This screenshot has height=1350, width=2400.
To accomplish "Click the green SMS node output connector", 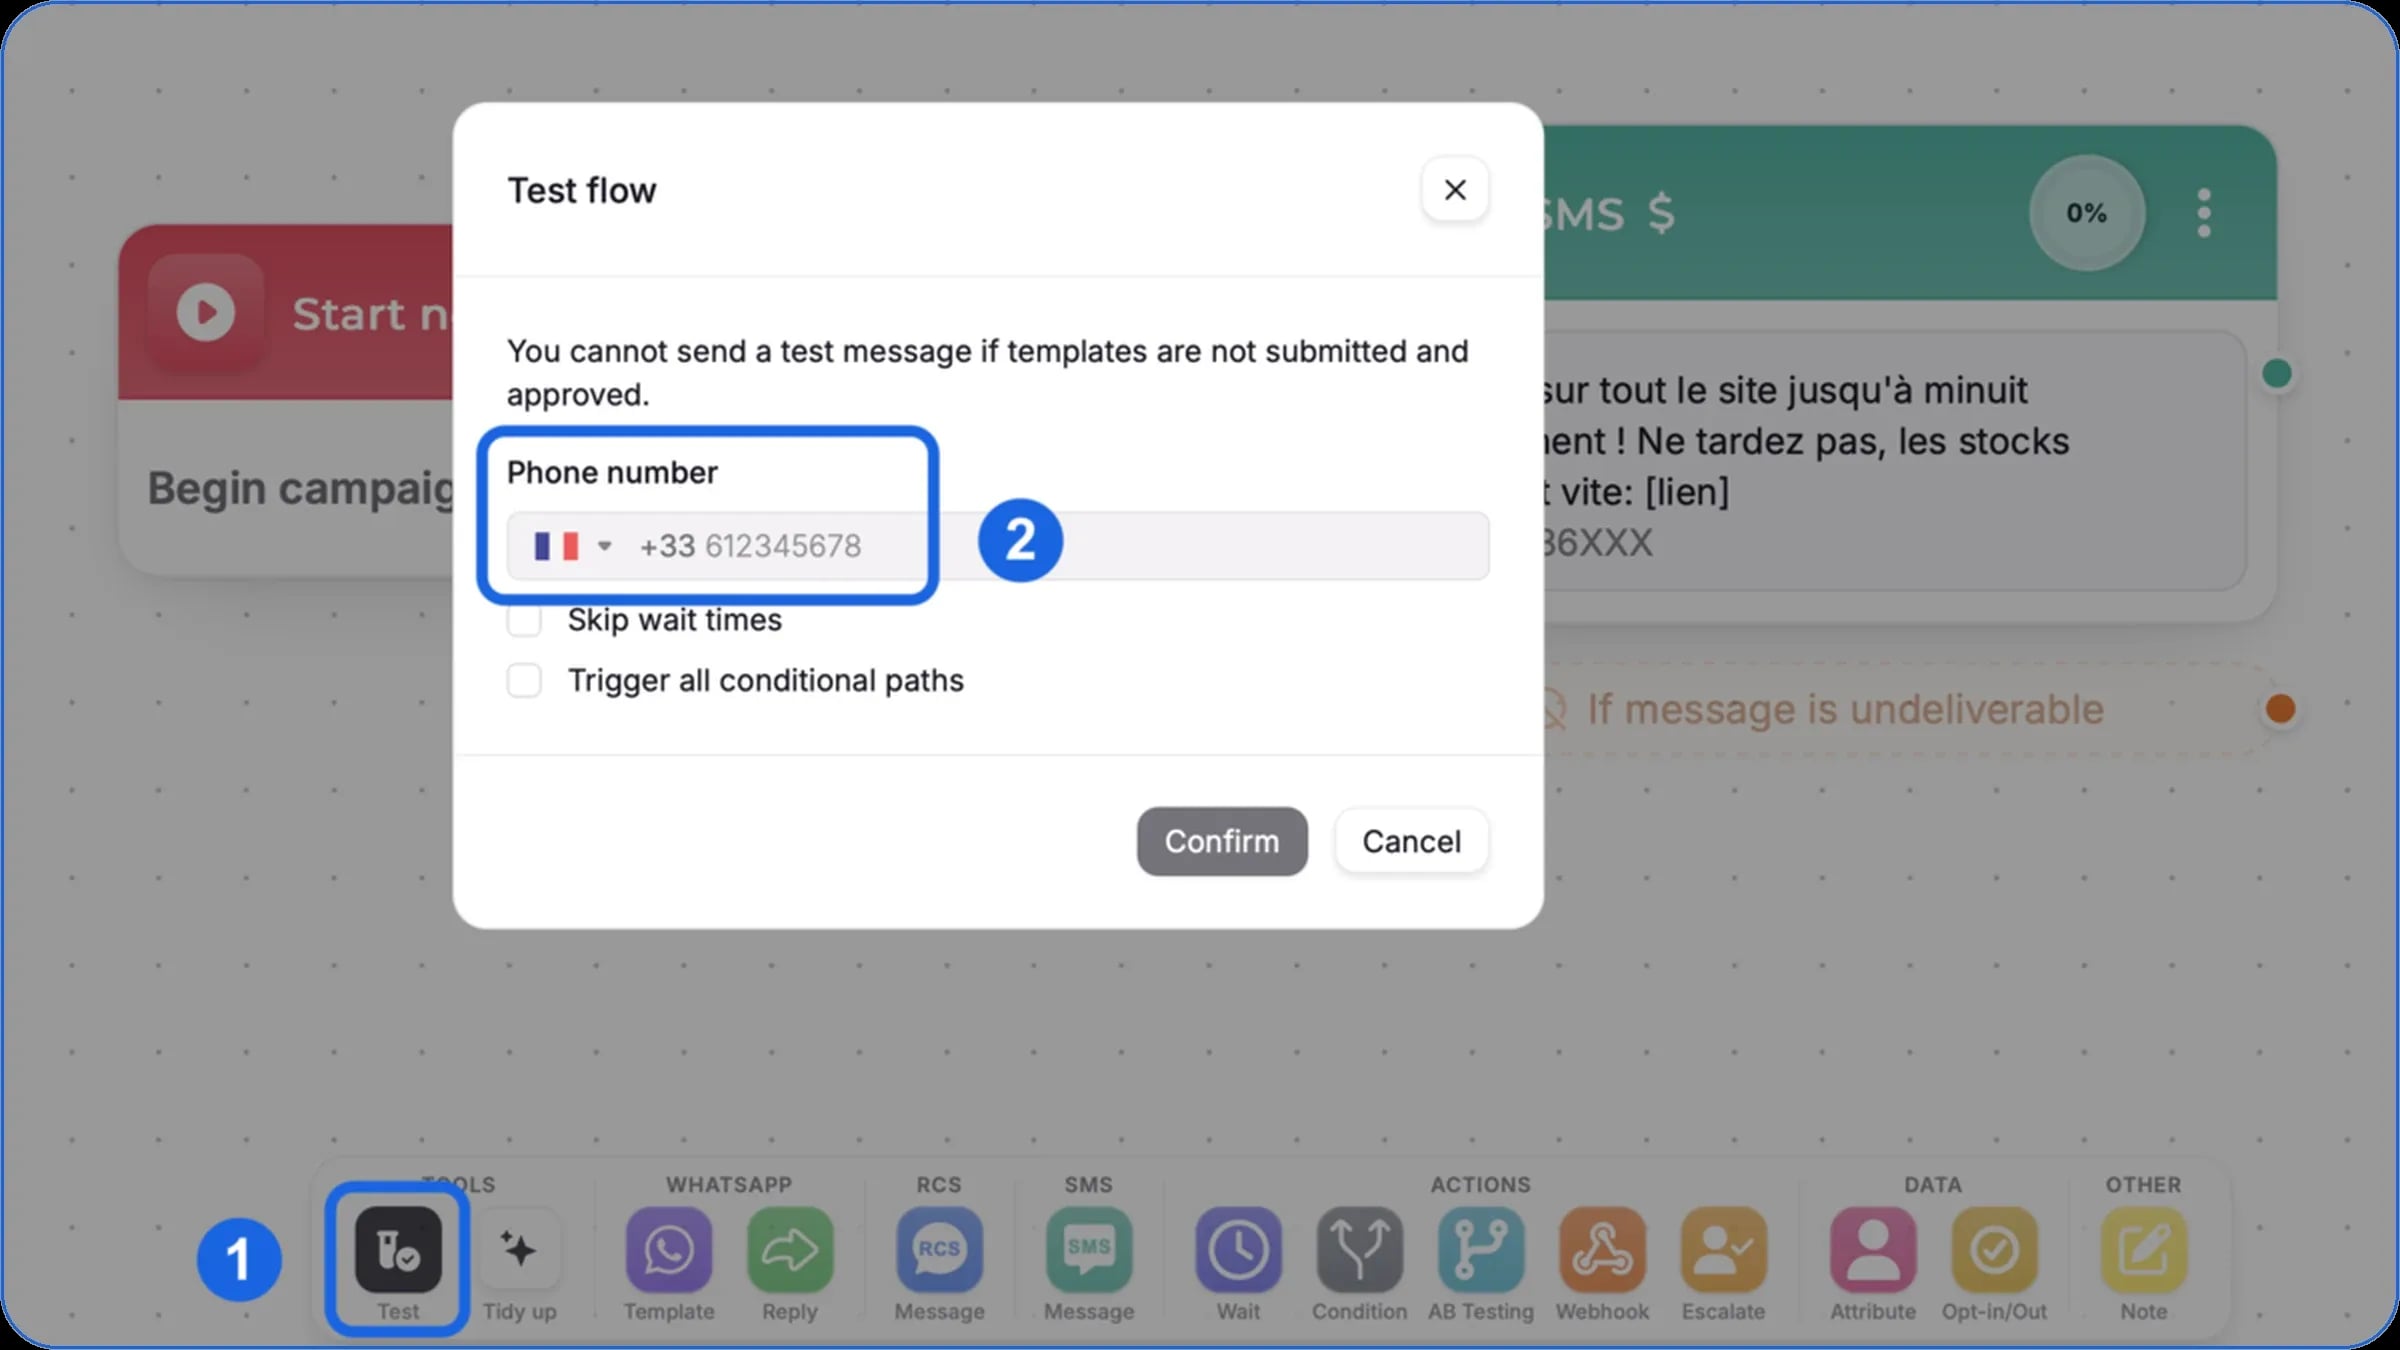I will coord(2277,373).
